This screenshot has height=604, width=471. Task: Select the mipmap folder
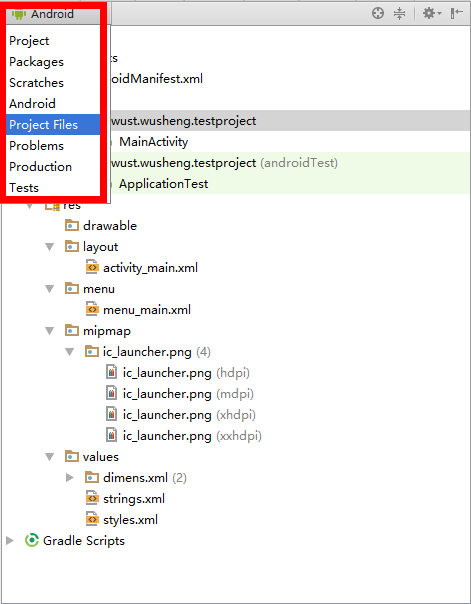click(x=107, y=331)
